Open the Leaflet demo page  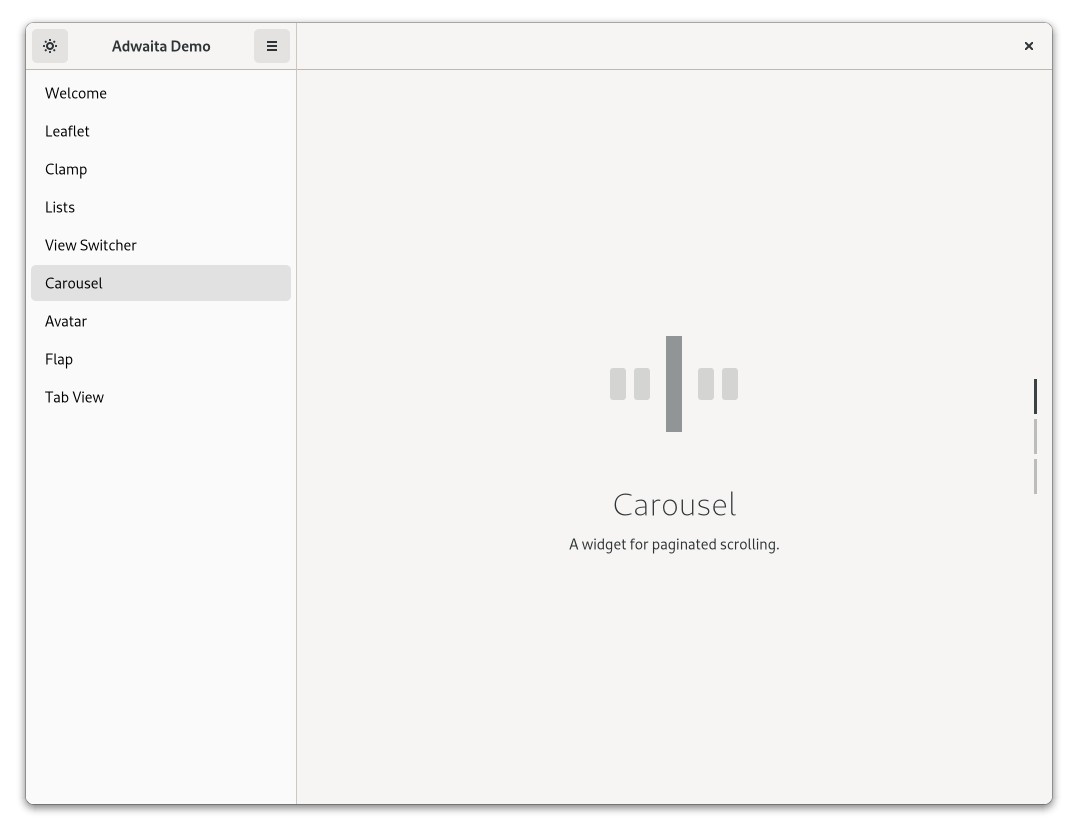click(x=67, y=131)
